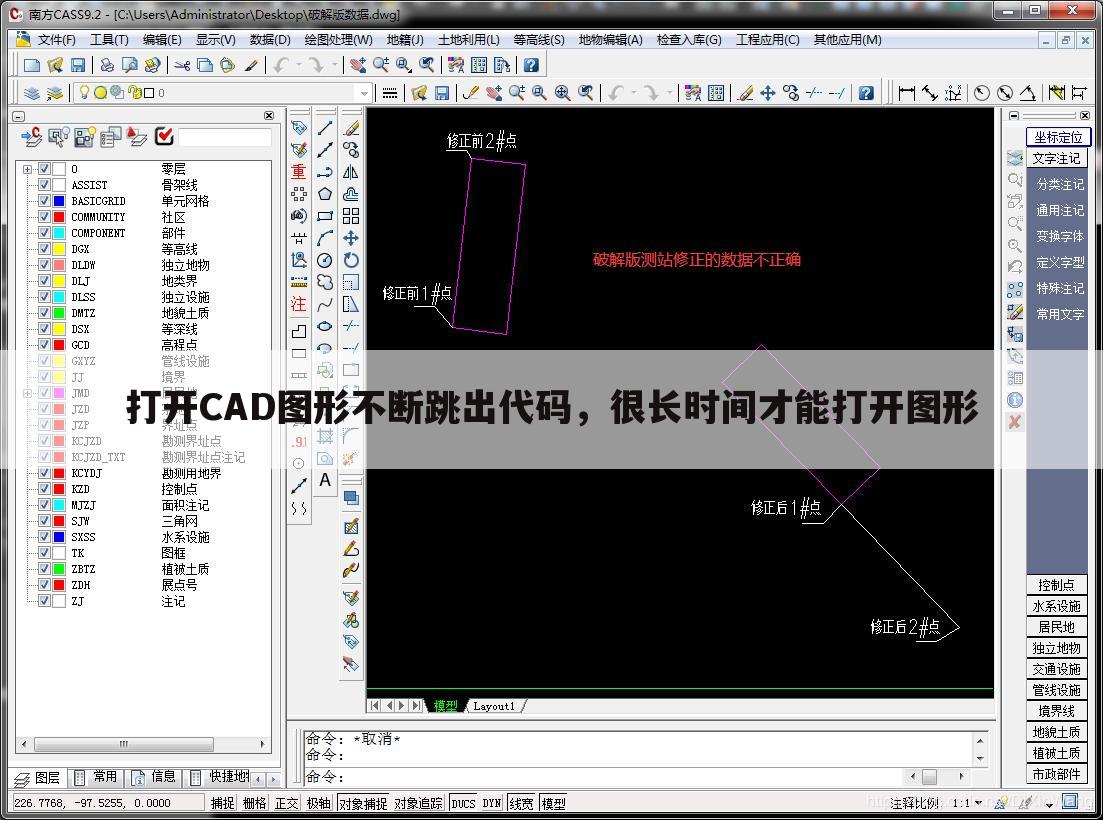Click the Save disk icon in first toolbar row
1103x820 pixels.
click(77, 65)
